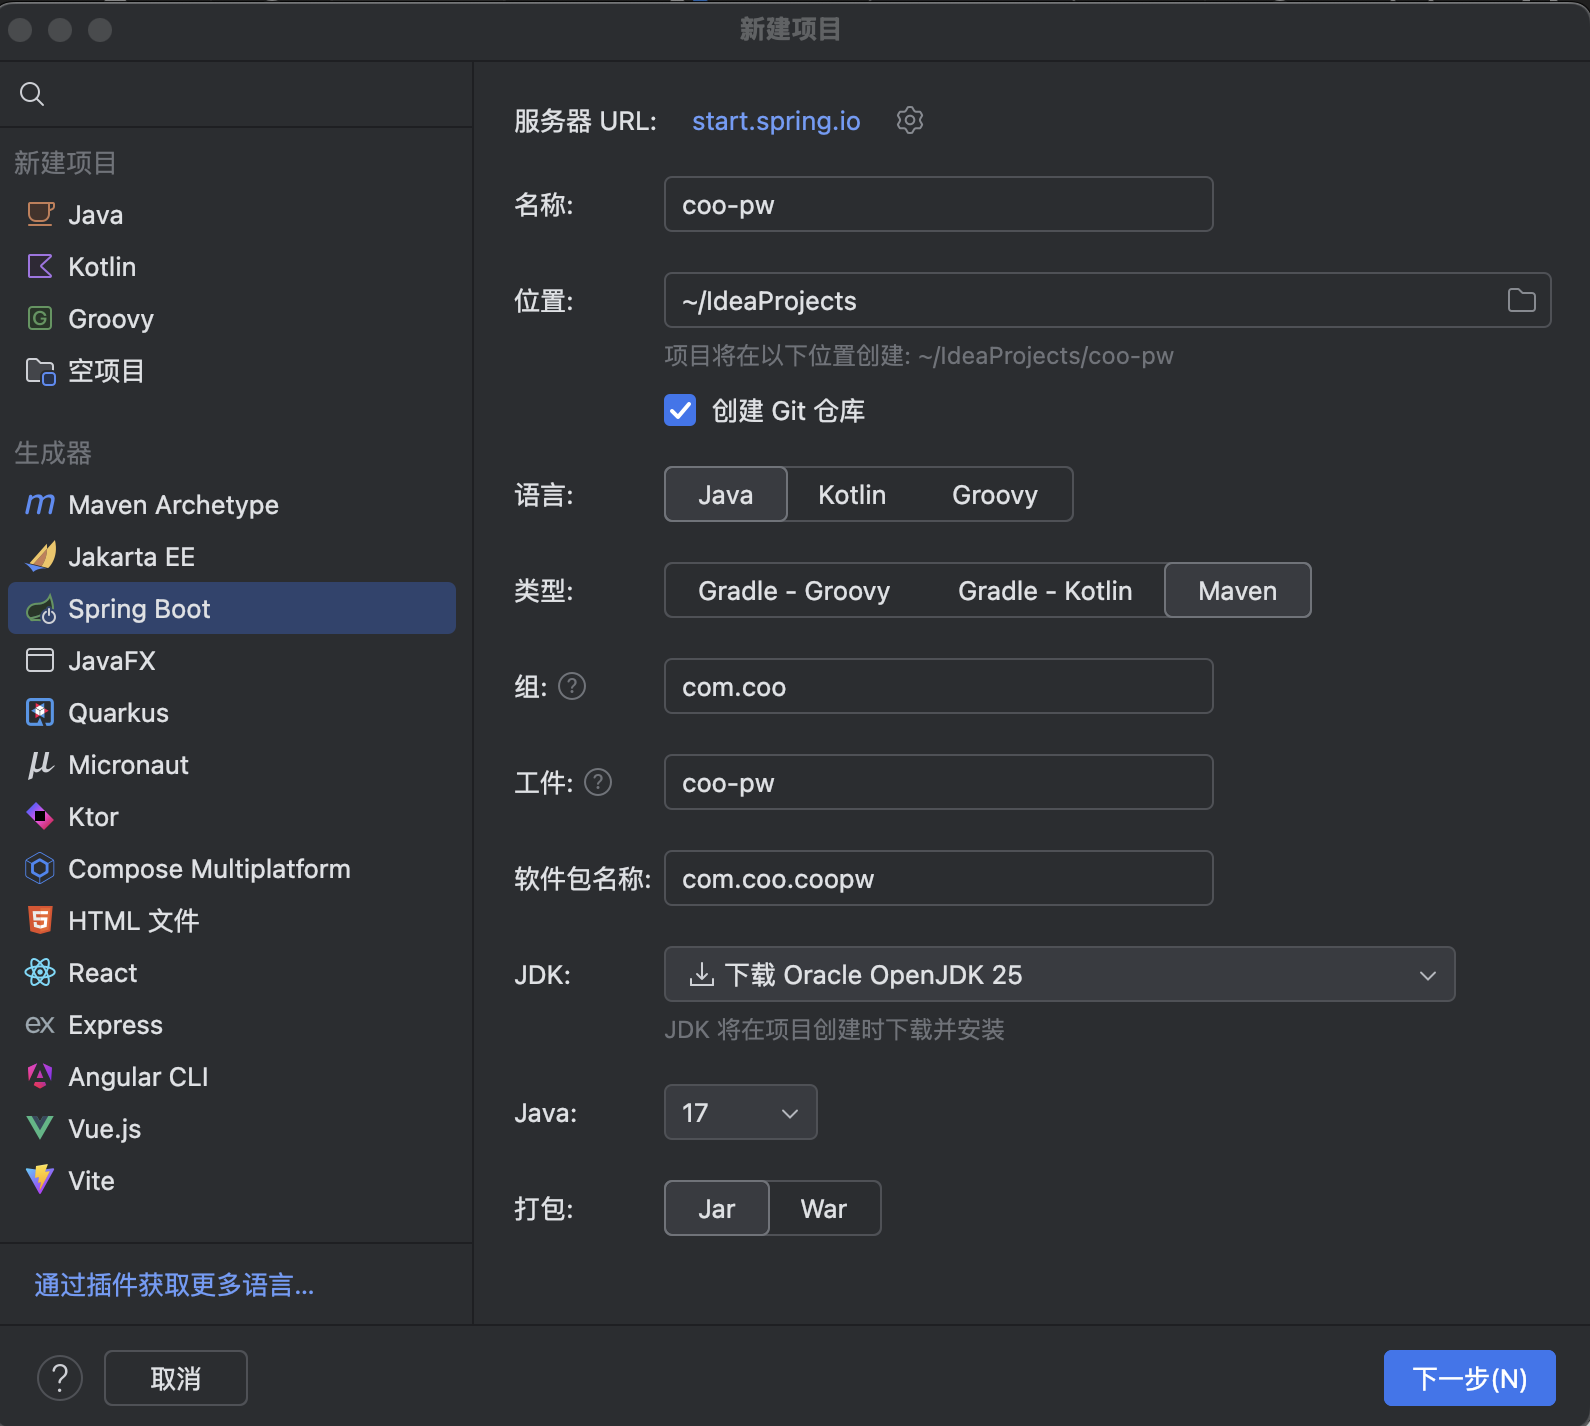Select Kotlin project type in sidebar

[232, 266]
